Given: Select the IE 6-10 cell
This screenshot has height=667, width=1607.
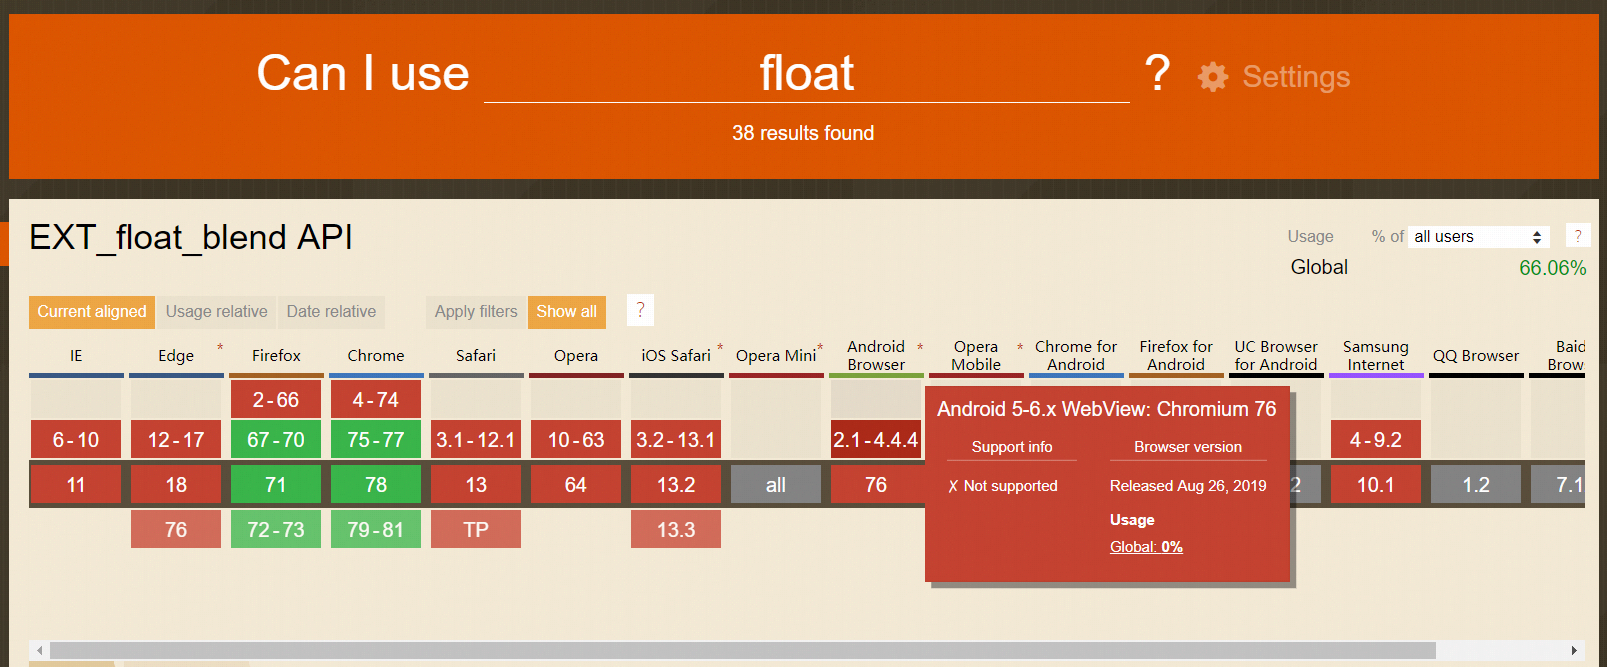Looking at the screenshot, I should pyautogui.click(x=76, y=440).
